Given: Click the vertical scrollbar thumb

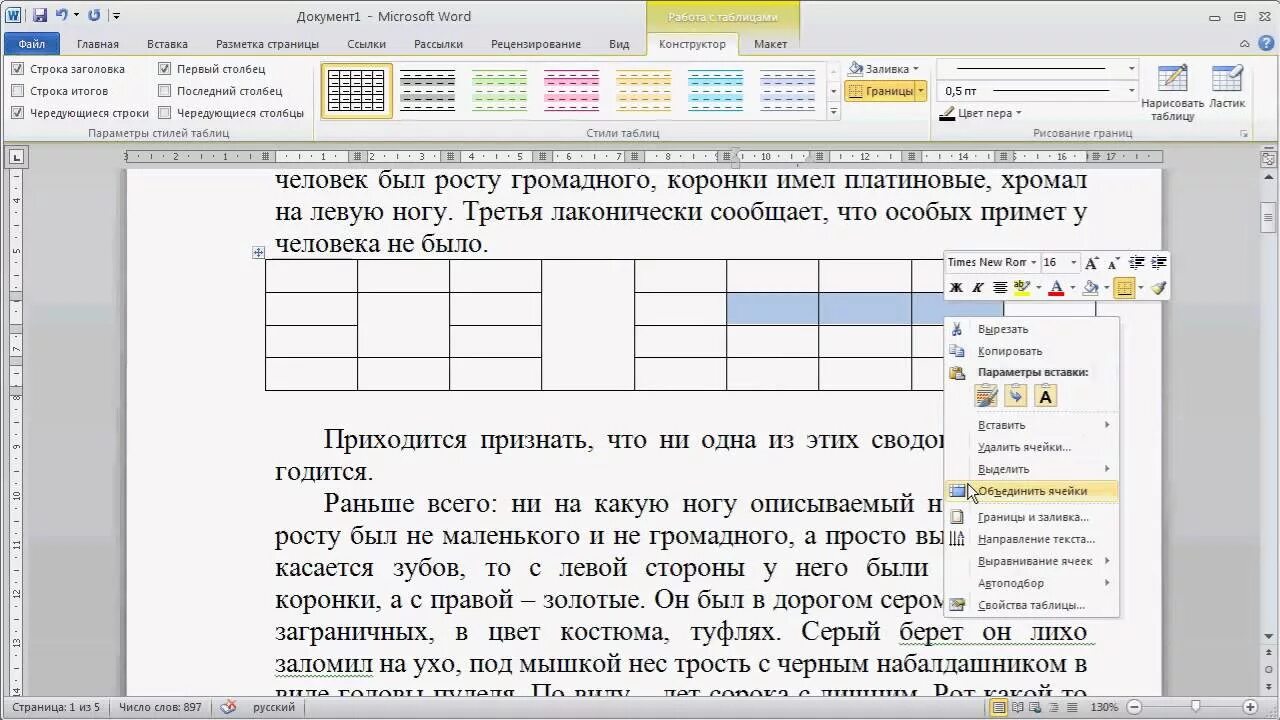Looking at the screenshot, I should 1269,216.
